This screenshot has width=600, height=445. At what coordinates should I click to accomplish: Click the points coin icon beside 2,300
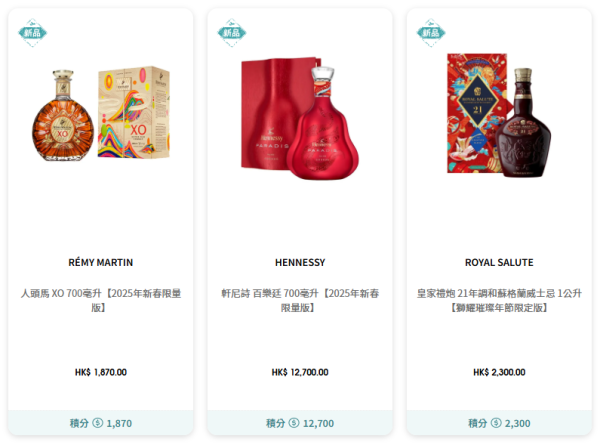(x=496, y=423)
